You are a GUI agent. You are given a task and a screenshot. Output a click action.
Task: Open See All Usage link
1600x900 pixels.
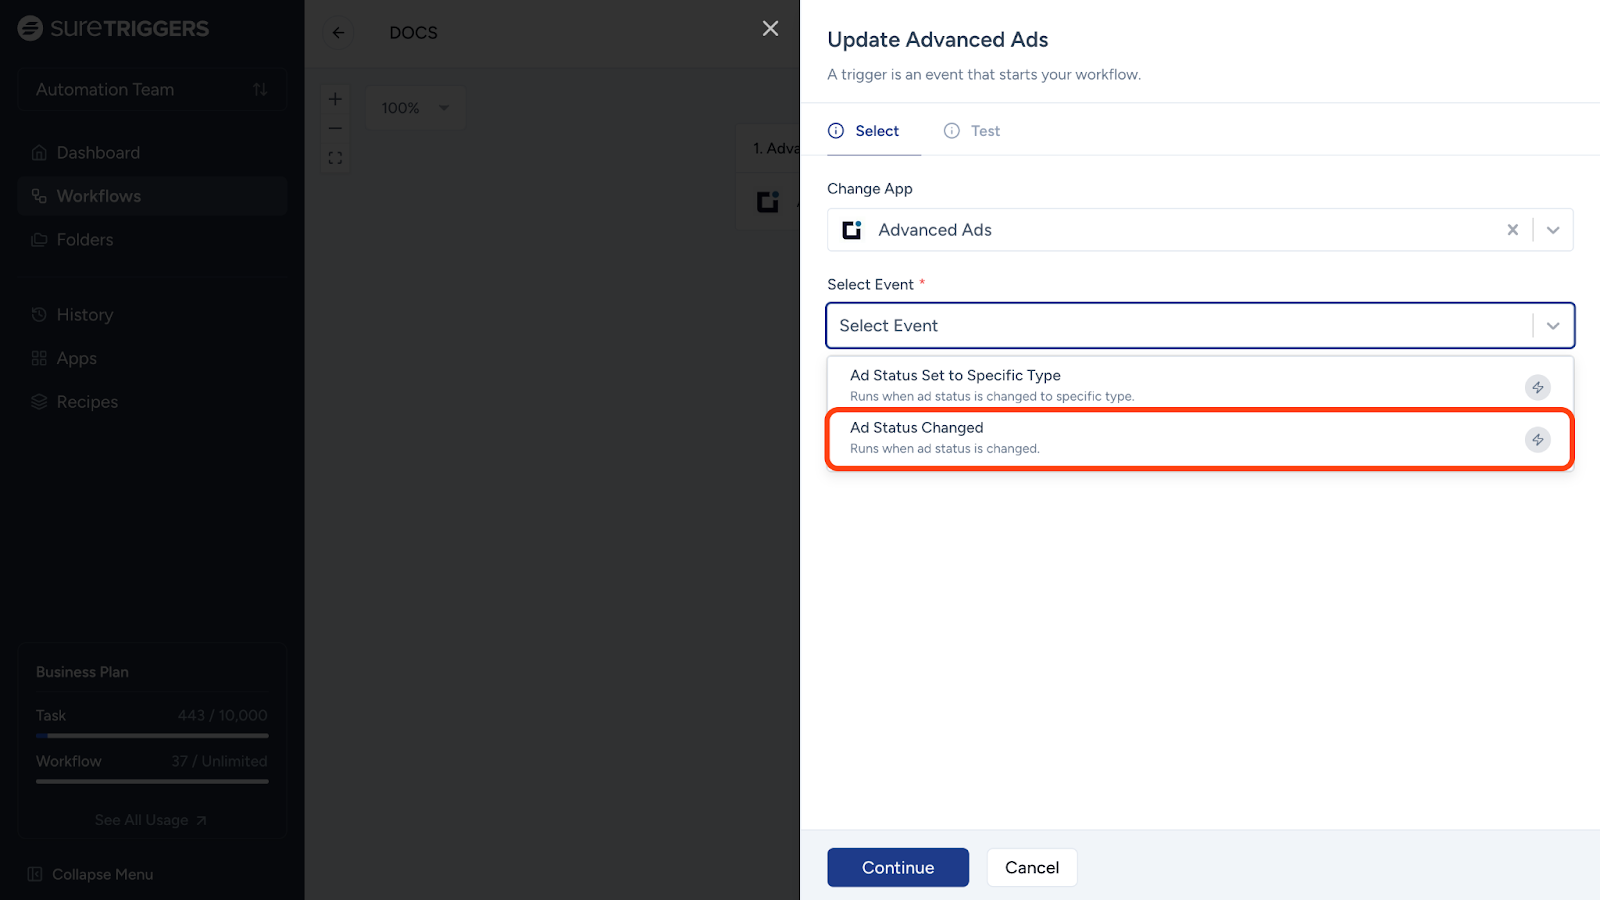click(x=150, y=820)
